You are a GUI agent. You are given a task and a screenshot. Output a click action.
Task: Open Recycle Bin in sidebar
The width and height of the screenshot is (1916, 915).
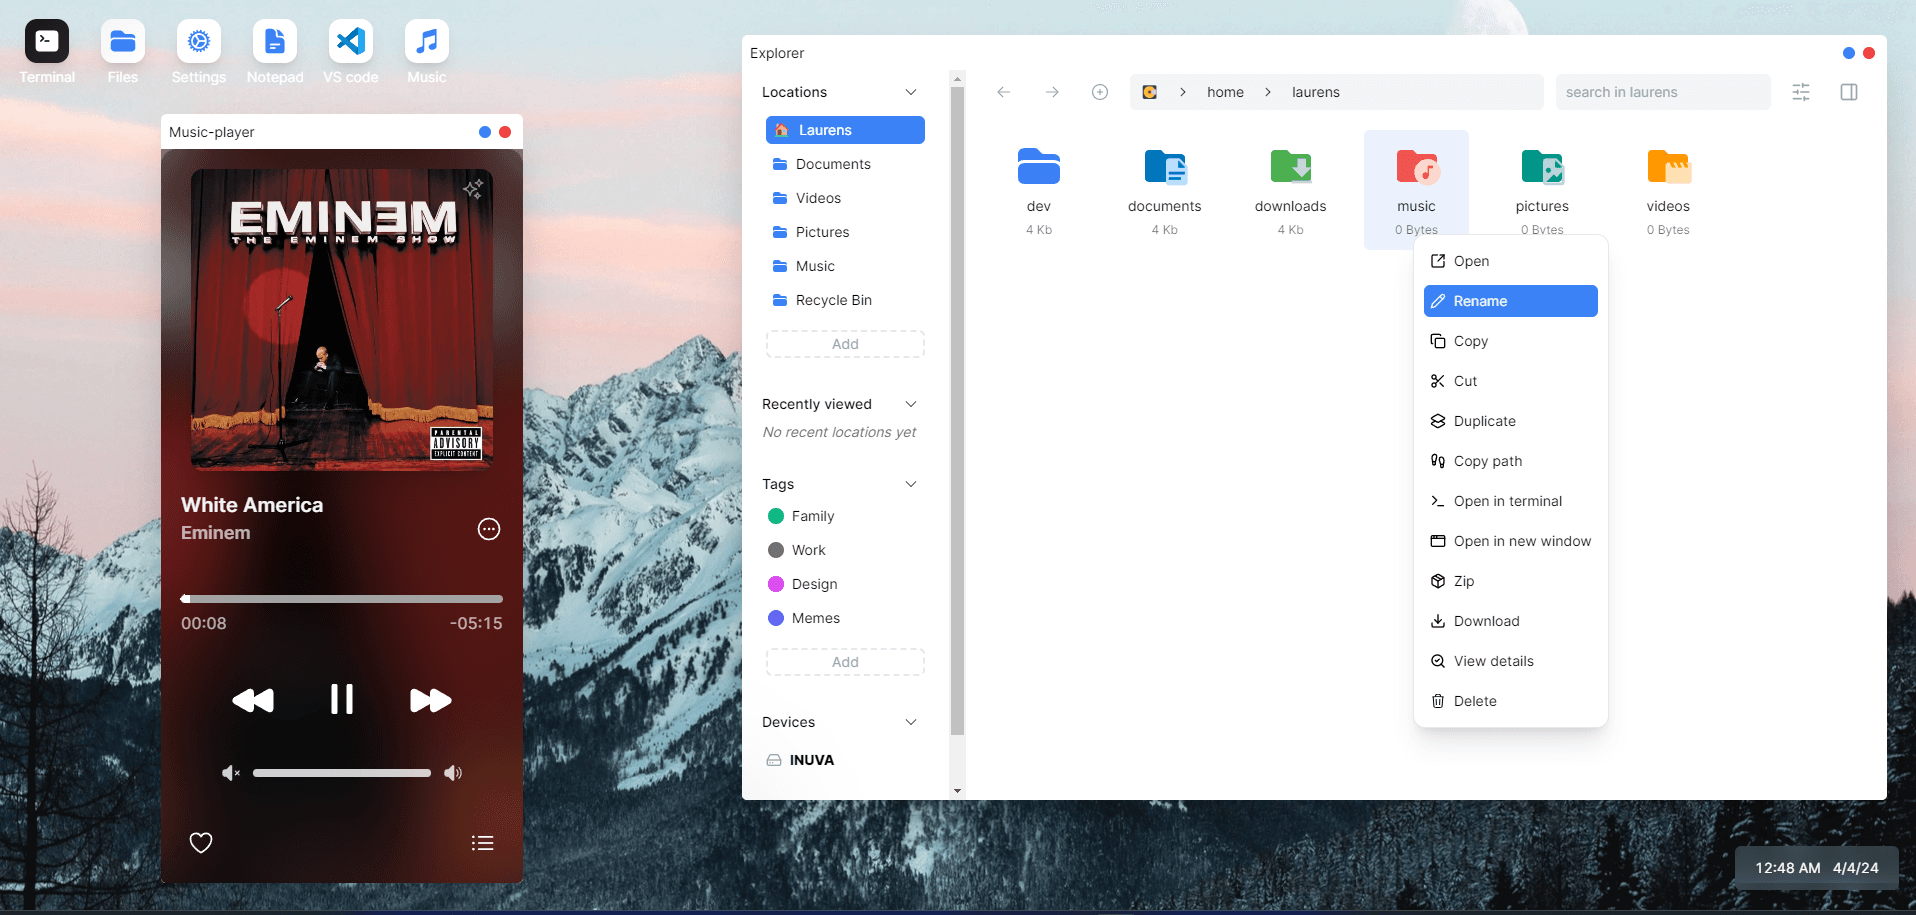845,300
